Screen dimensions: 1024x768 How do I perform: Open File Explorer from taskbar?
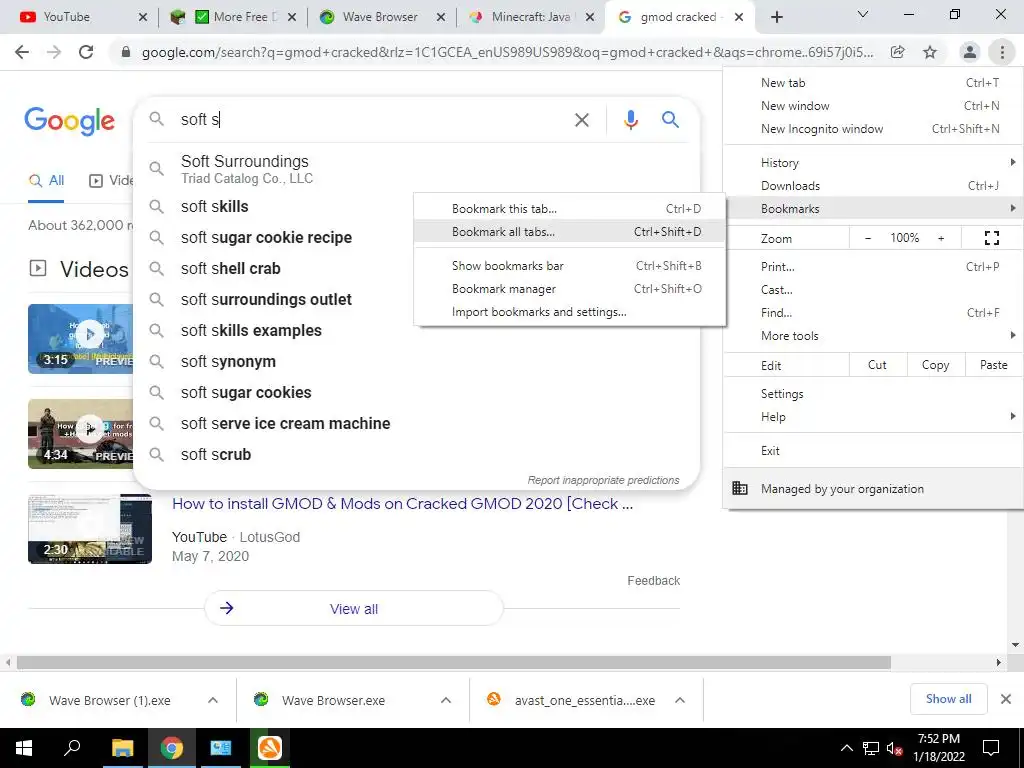pyautogui.click(x=122, y=748)
